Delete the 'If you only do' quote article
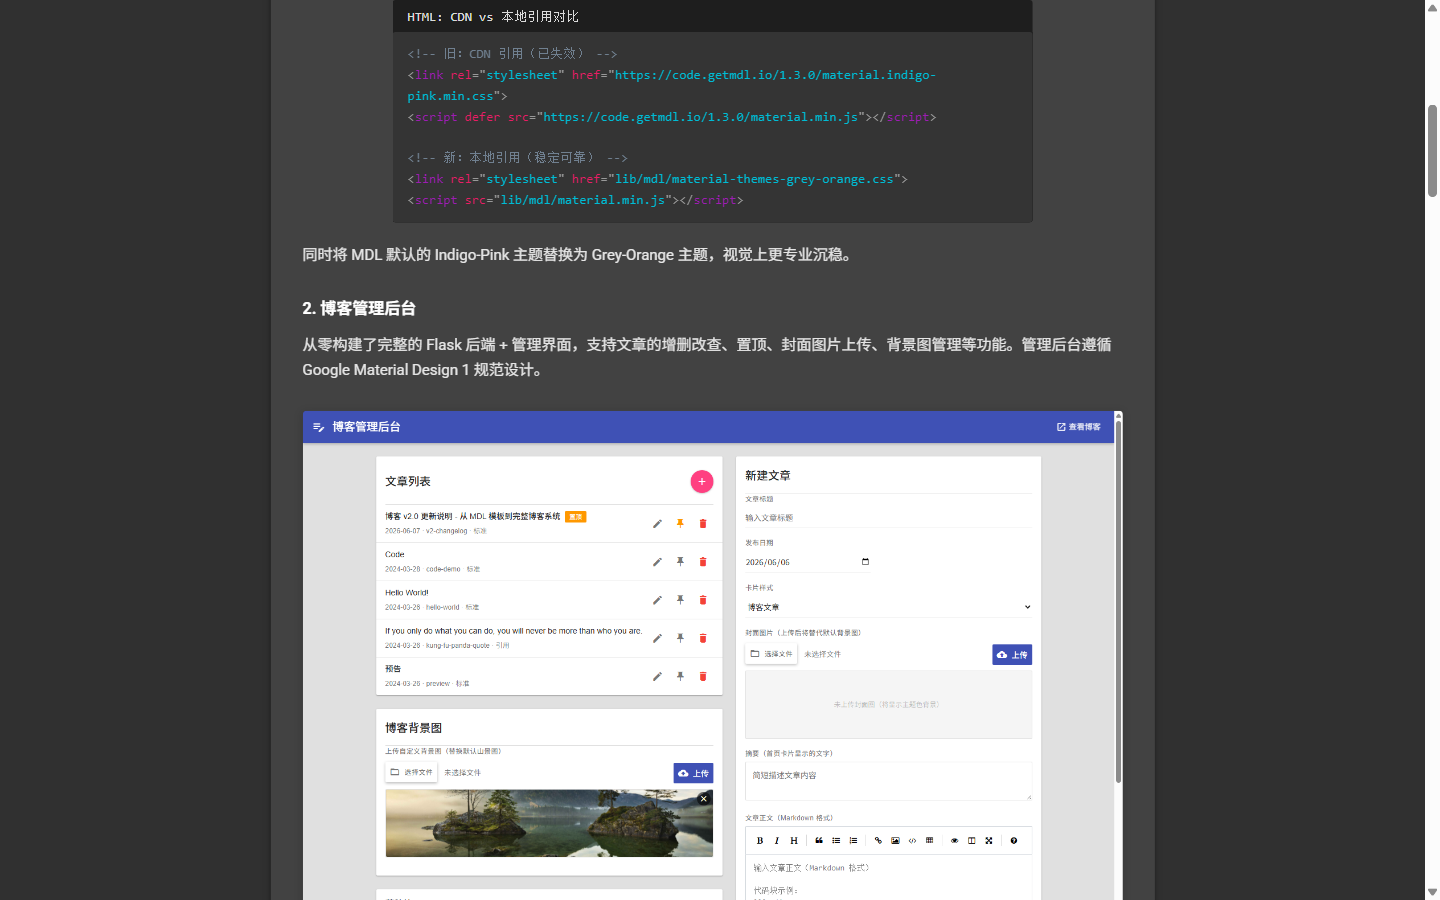1440x900 pixels. point(703,638)
